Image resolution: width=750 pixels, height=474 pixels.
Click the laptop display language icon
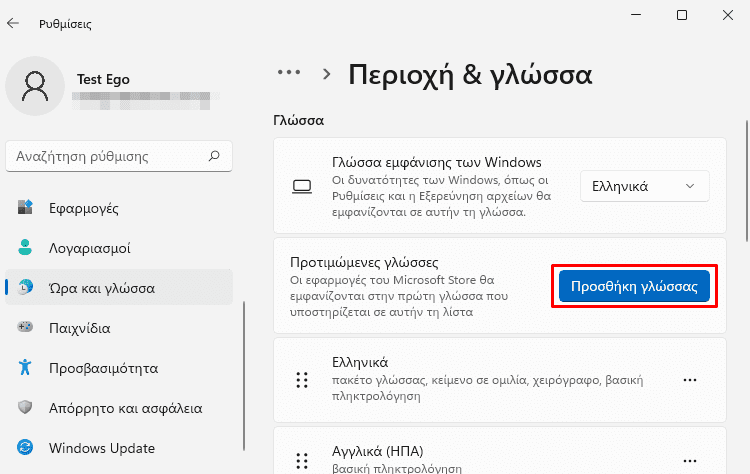(x=302, y=187)
